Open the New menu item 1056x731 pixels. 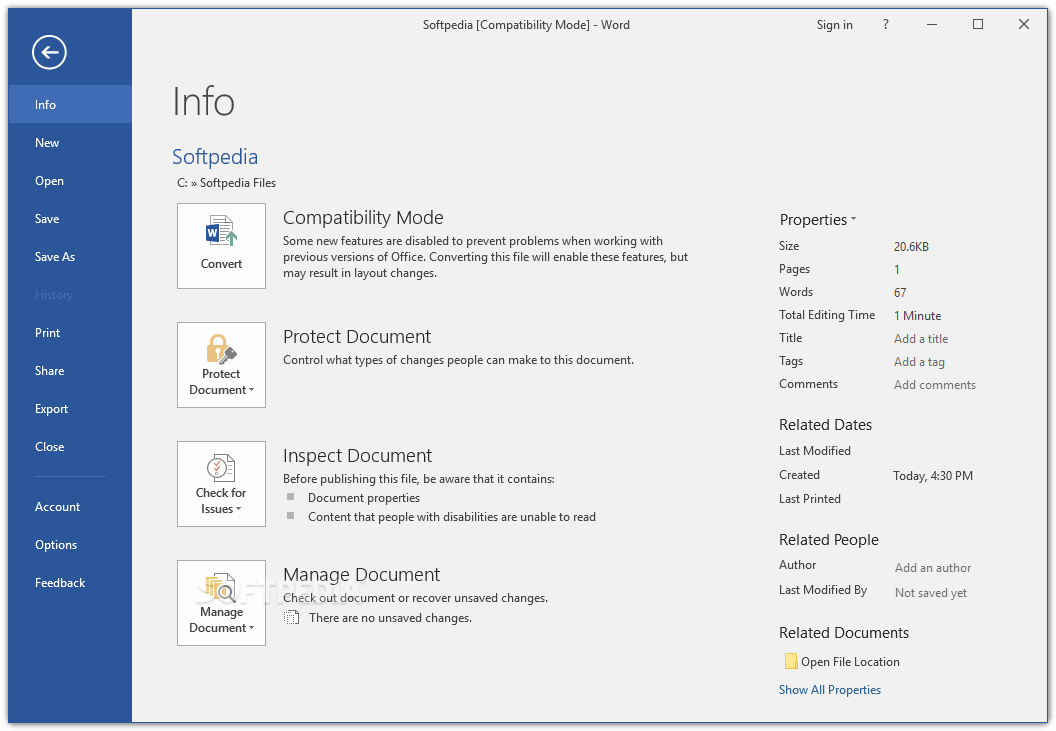pos(70,143)
